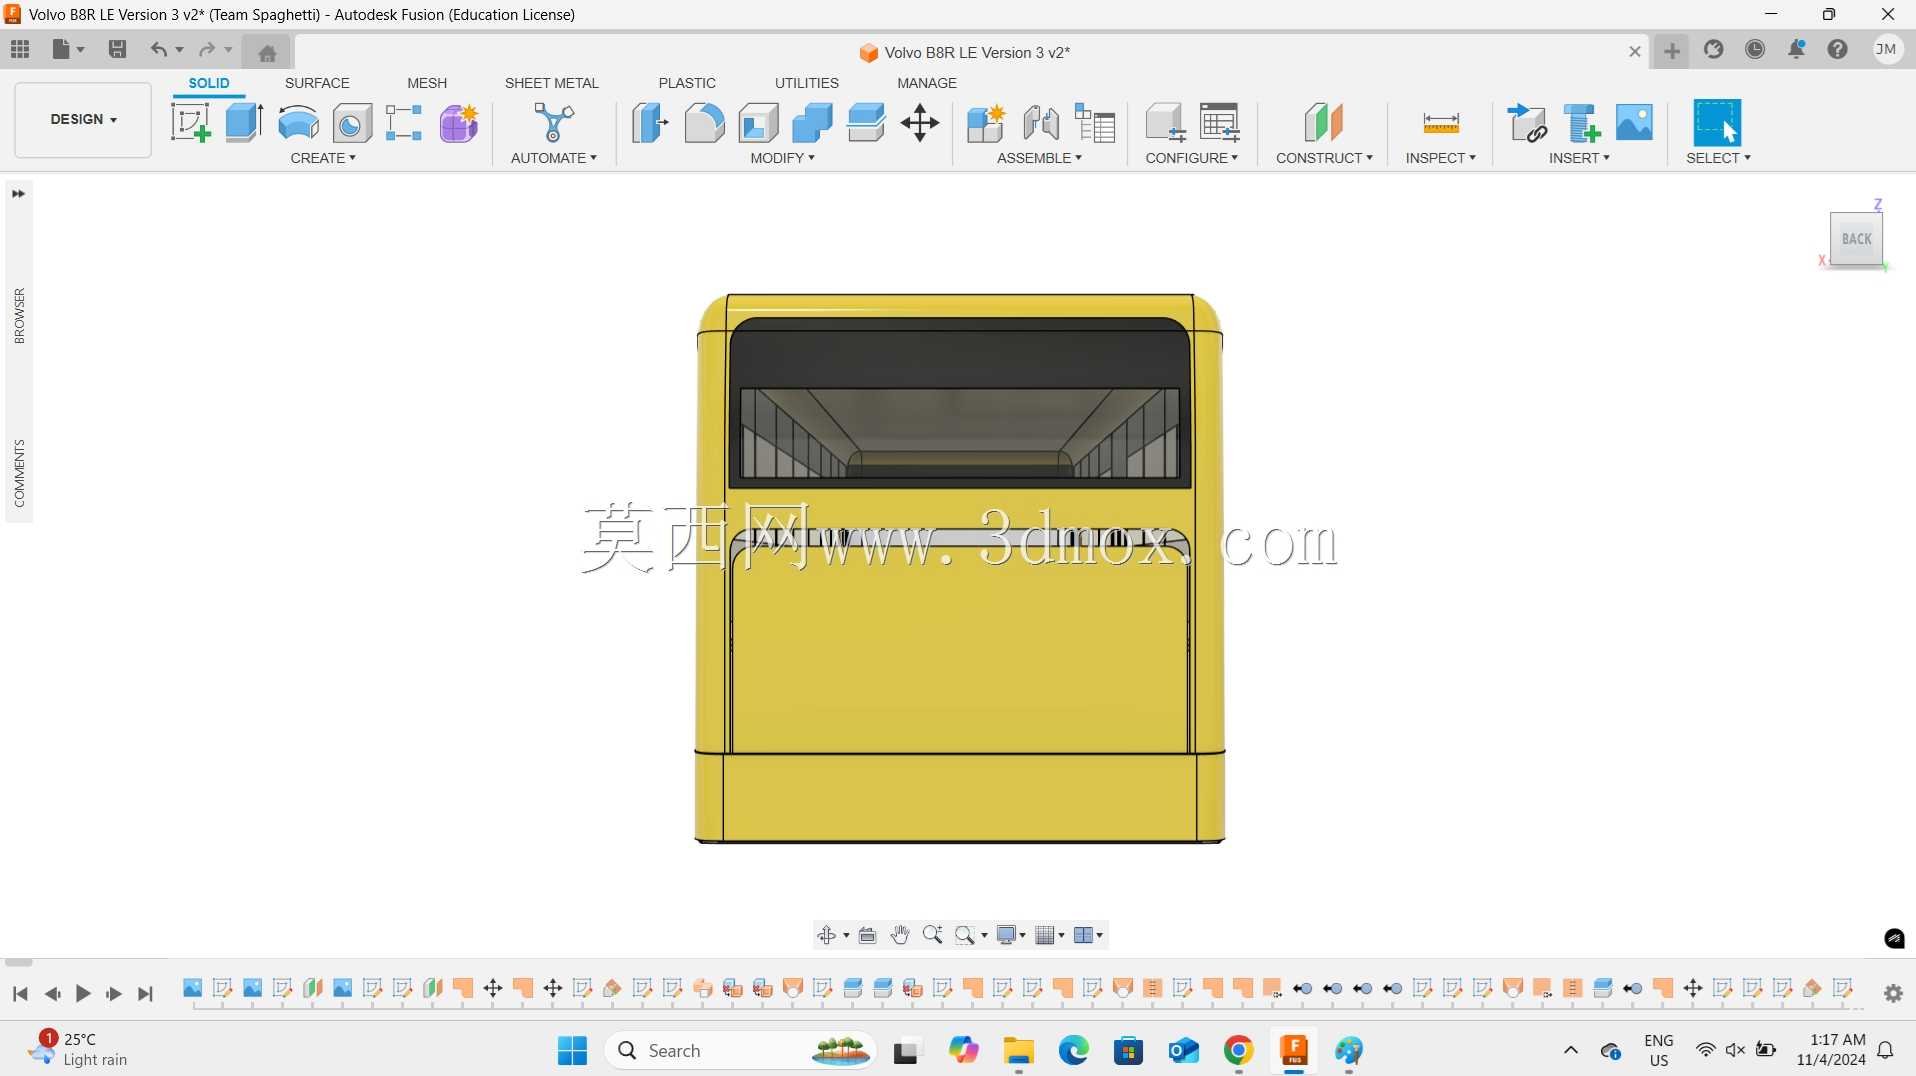This screenshot has height=1076, width=1916.
Task: Select the Construct plane tool icon
Action: click(1324, 123)
